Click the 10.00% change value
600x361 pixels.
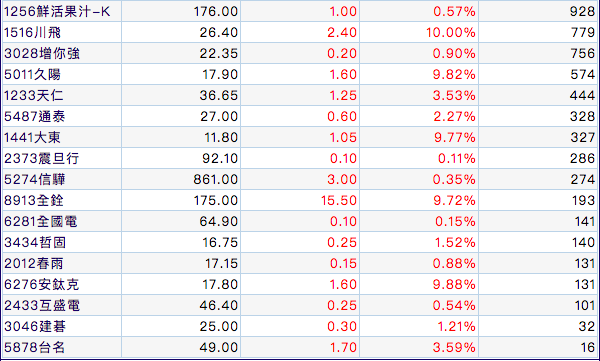tap(451, 33)
